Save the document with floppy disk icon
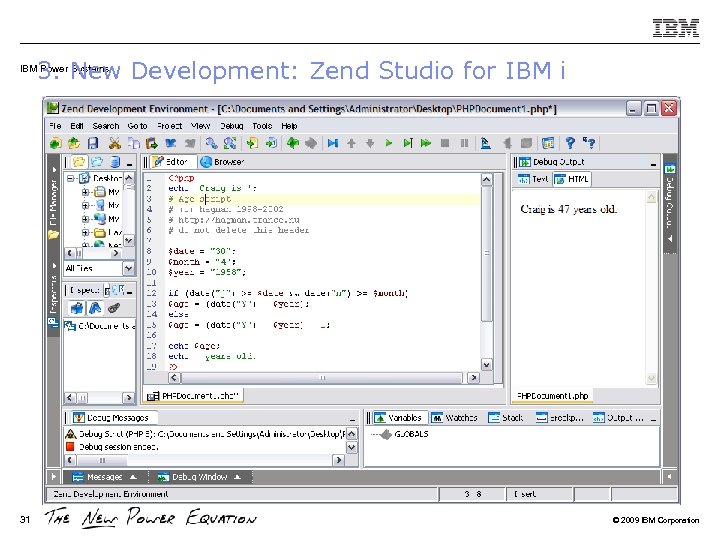This screenshot has height=540, width=720. tap(93, 143)
